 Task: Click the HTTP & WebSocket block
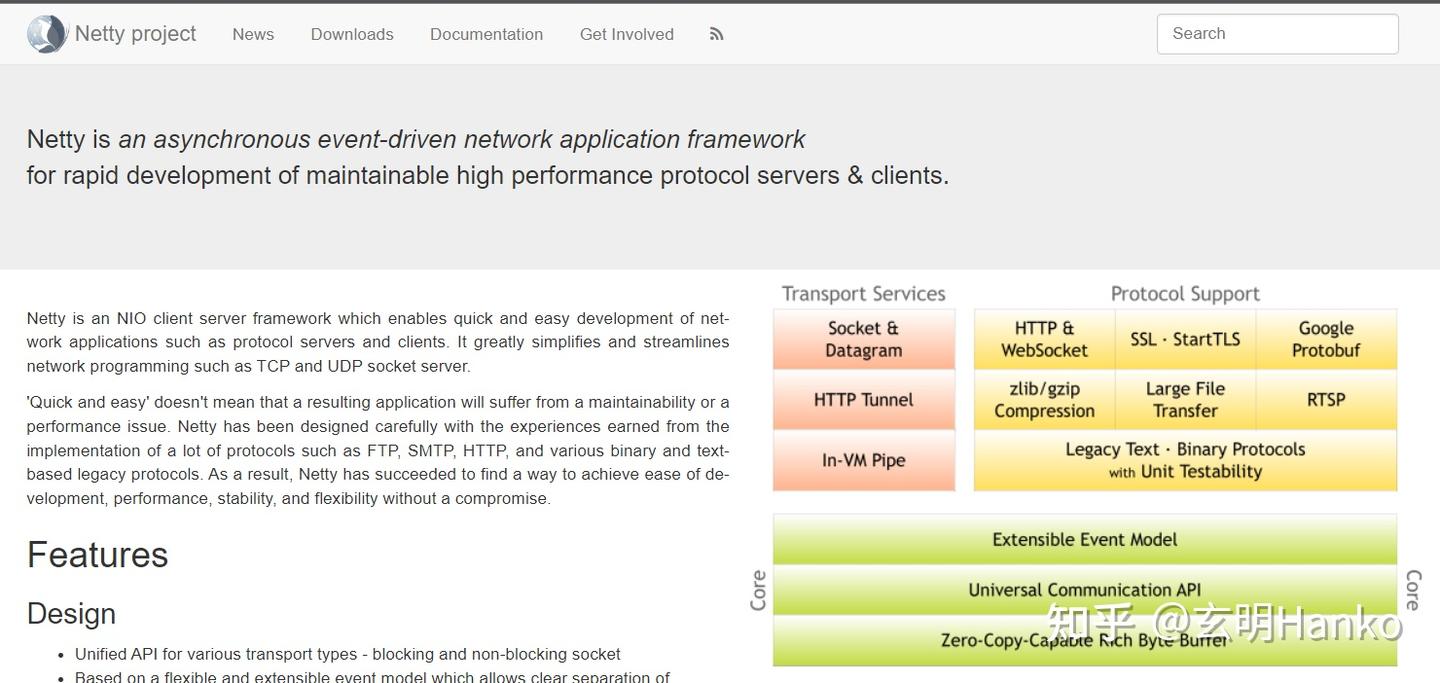(x=1043, y=340)
